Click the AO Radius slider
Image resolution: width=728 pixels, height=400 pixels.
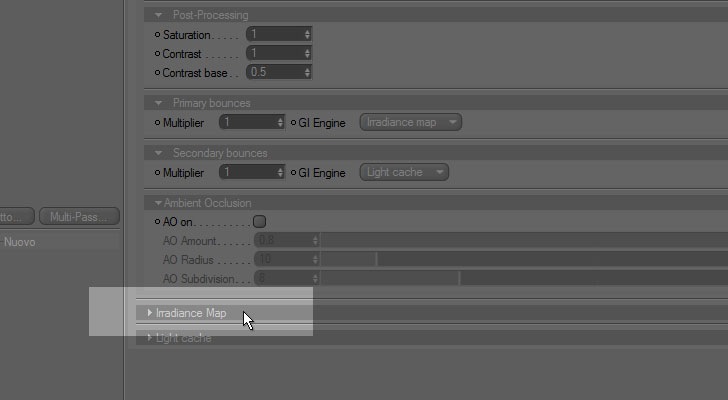tap(524, 259)
